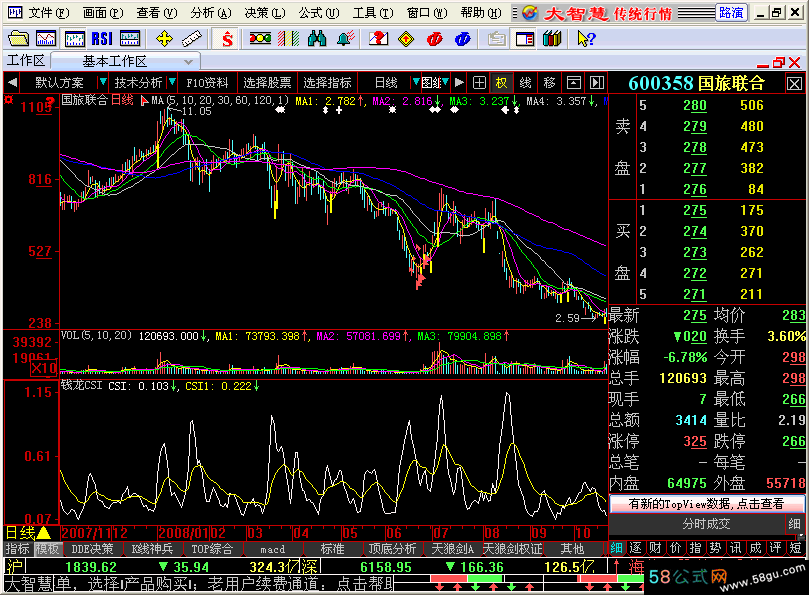Screen dimensions: 809x595
Task: Click the red sun marker at chart corner
Action: pyautogui.click(x=9, y=99)
